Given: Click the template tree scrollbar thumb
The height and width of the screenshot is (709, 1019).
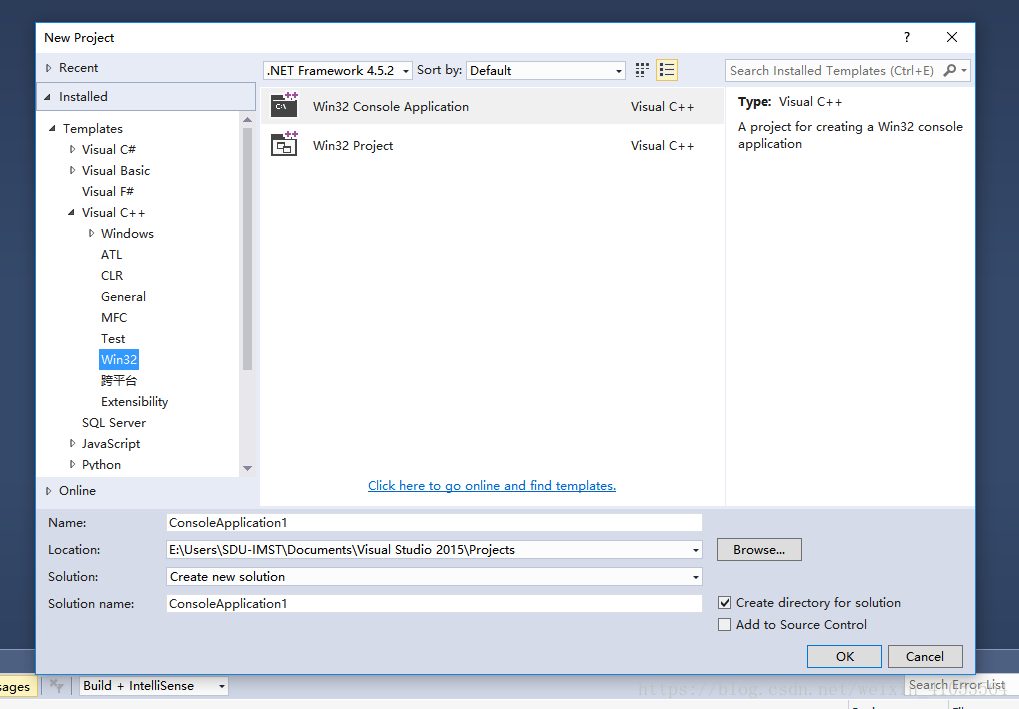Looking at the screenshot, I should pyautogui.click(x=247, y=248).
